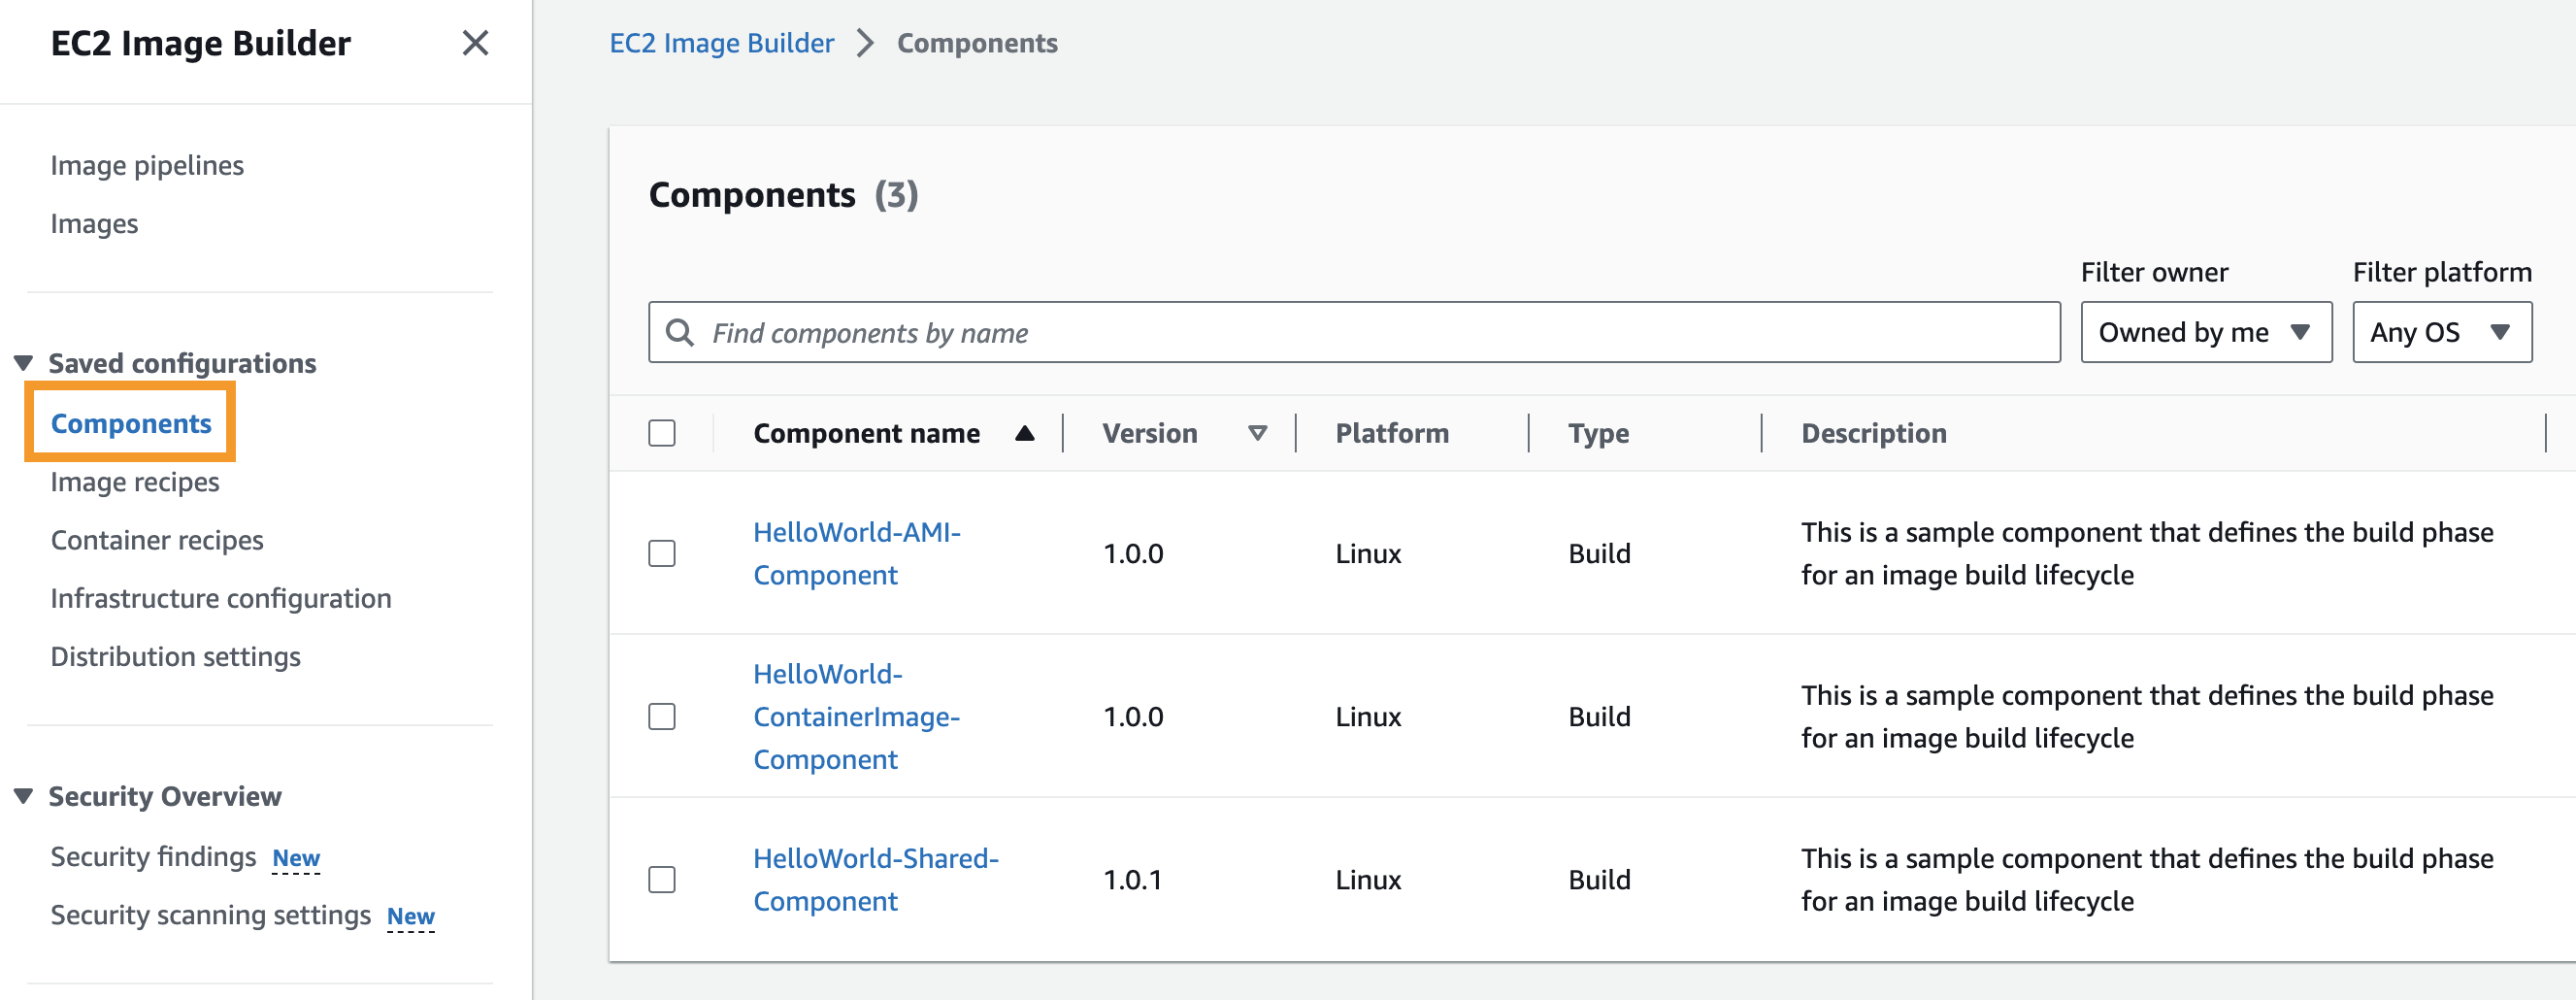
Task: Check the HelloWorld-AMI-Component row checkbox
Action: click(662, 553)
